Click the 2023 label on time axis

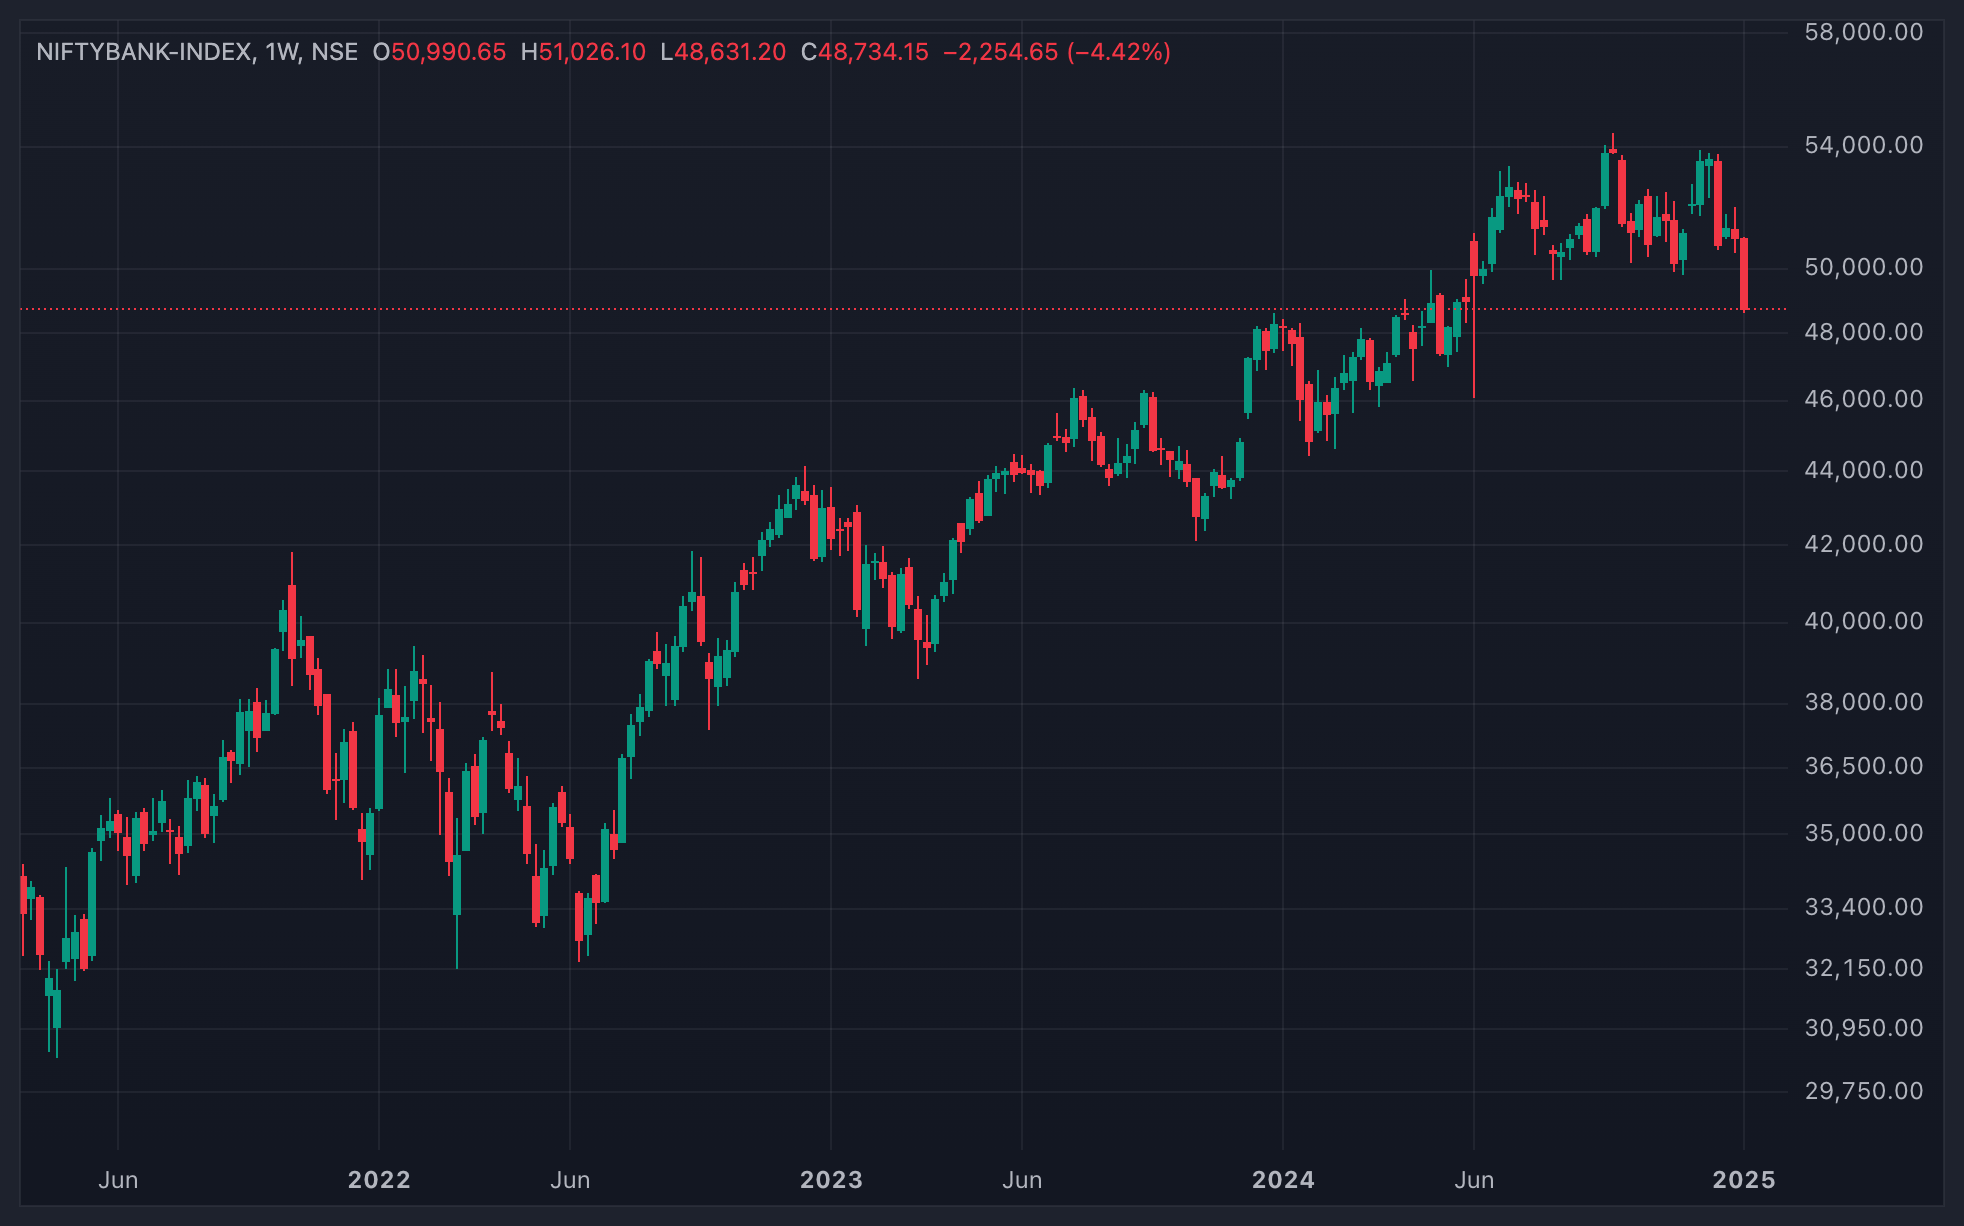(831, 1180)
